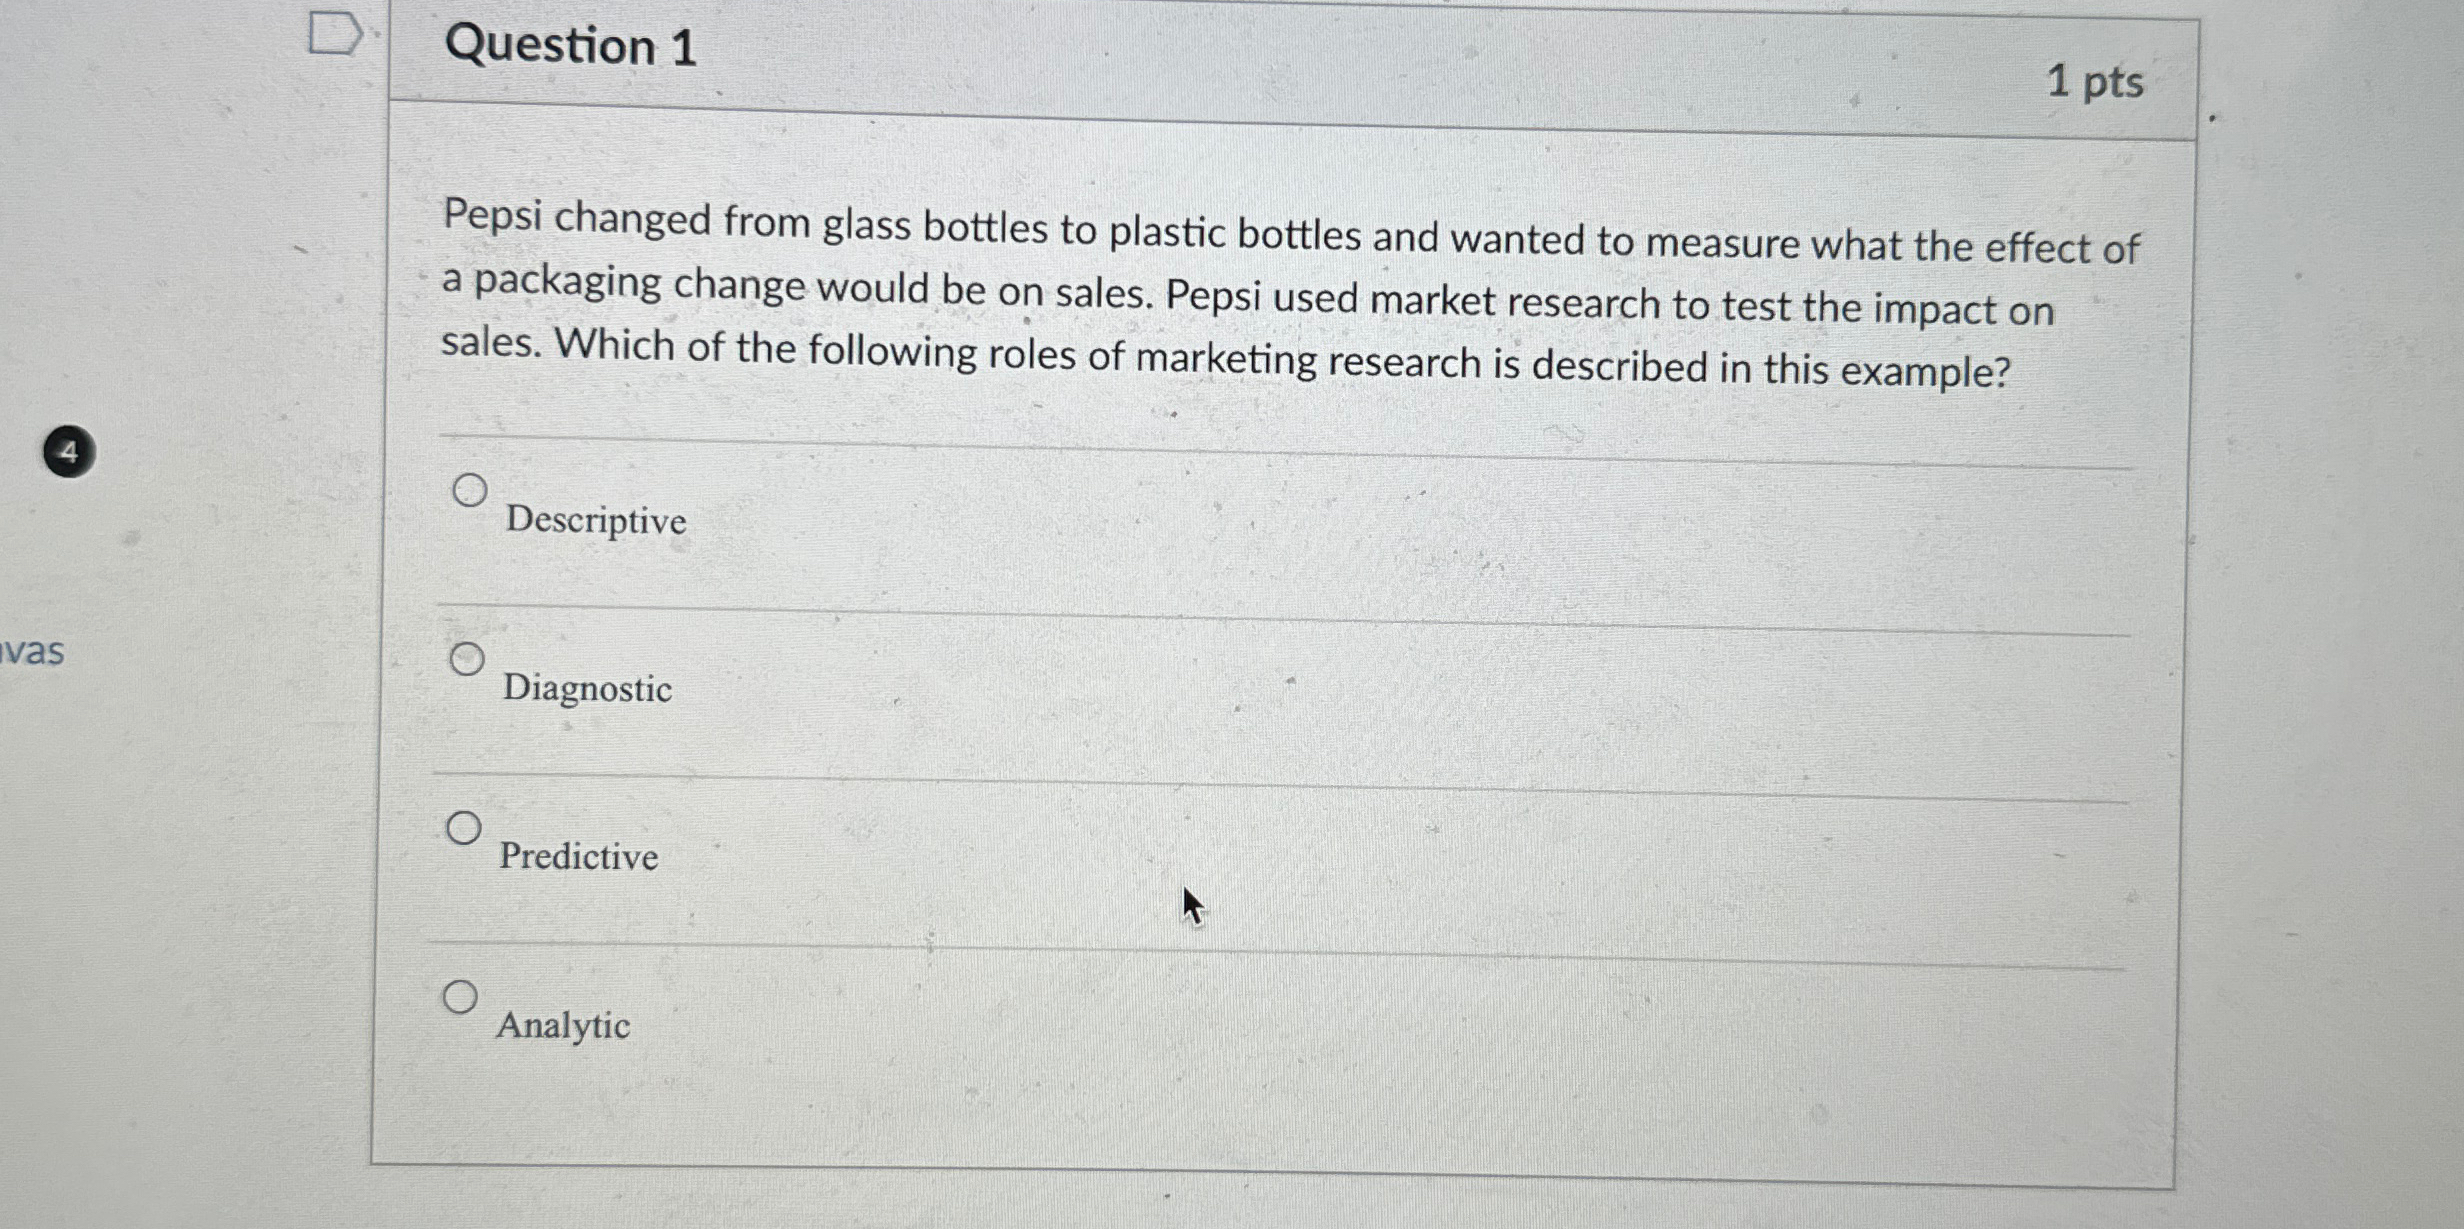This screenshot has width=2464, height=1229.
Task: Open the Canvas link on the left sidebar
Action: (30, 654)
